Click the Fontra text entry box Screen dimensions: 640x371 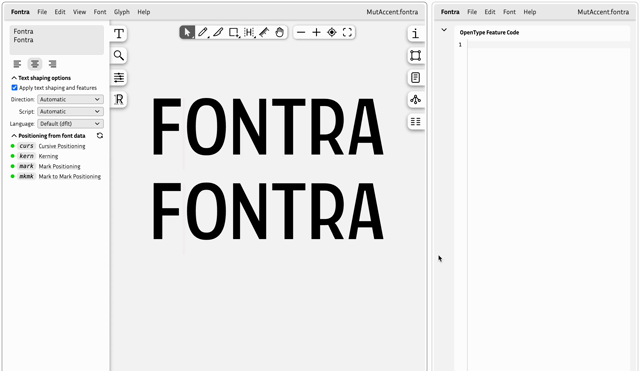coord(57,40)
